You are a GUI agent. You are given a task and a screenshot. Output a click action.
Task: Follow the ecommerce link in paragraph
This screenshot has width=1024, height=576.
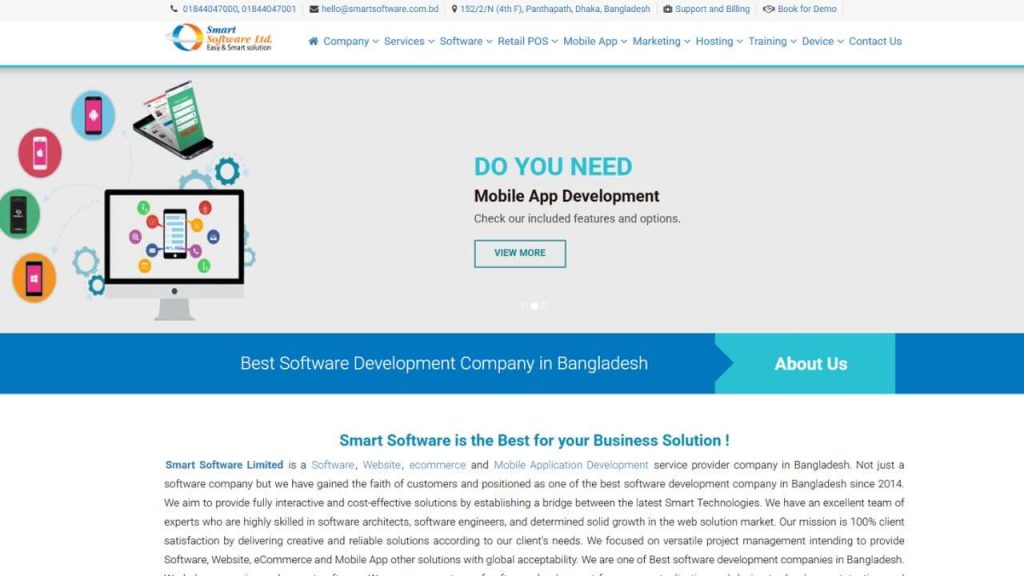438,465
